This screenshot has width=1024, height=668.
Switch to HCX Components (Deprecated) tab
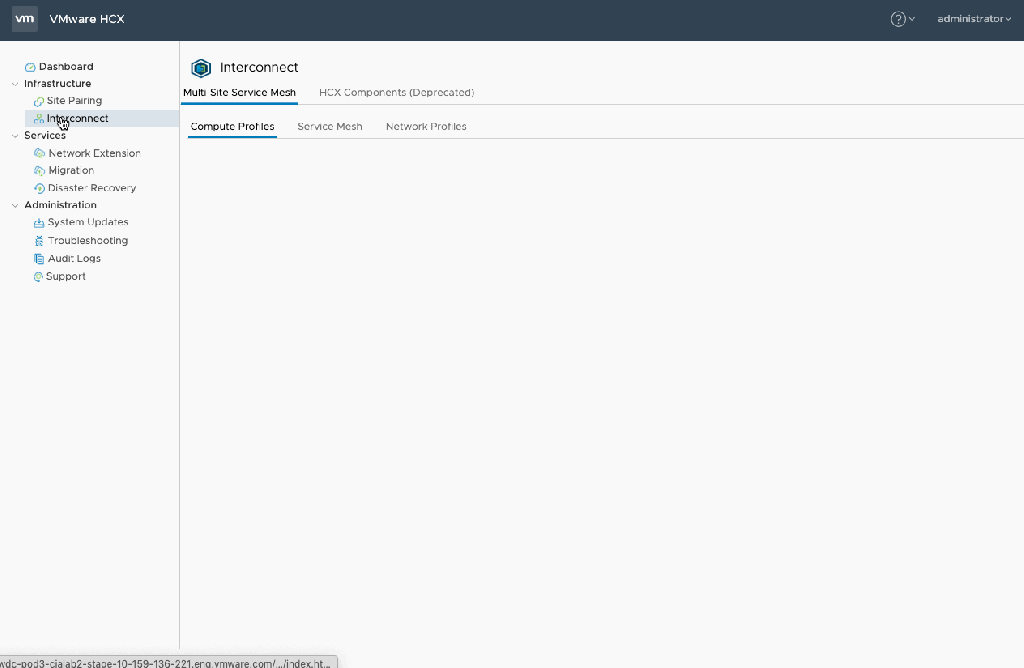396,93
